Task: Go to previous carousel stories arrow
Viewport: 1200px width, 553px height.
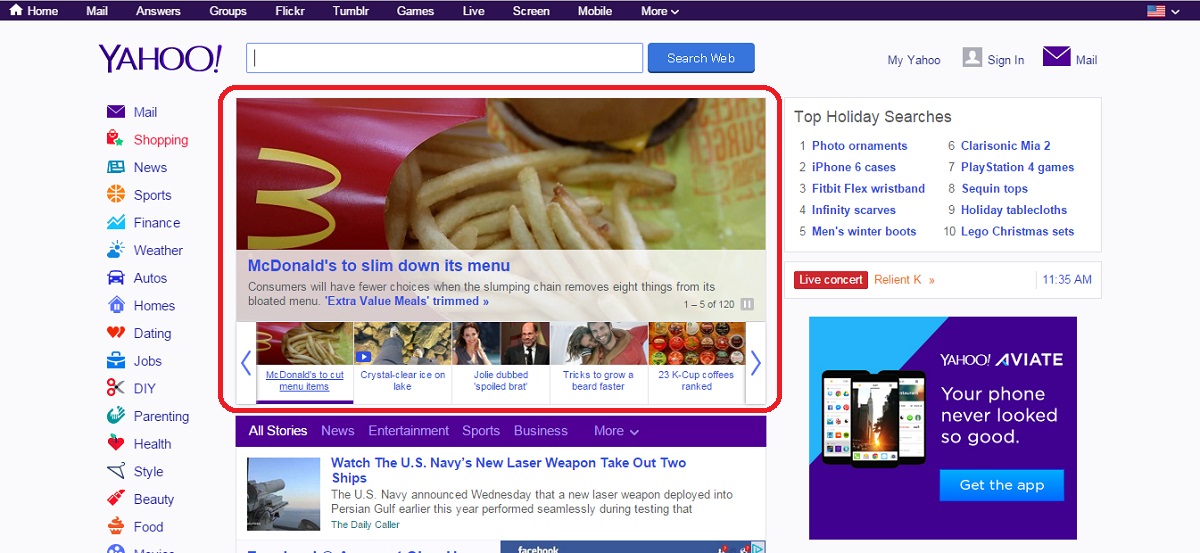Action: [246, 363]
